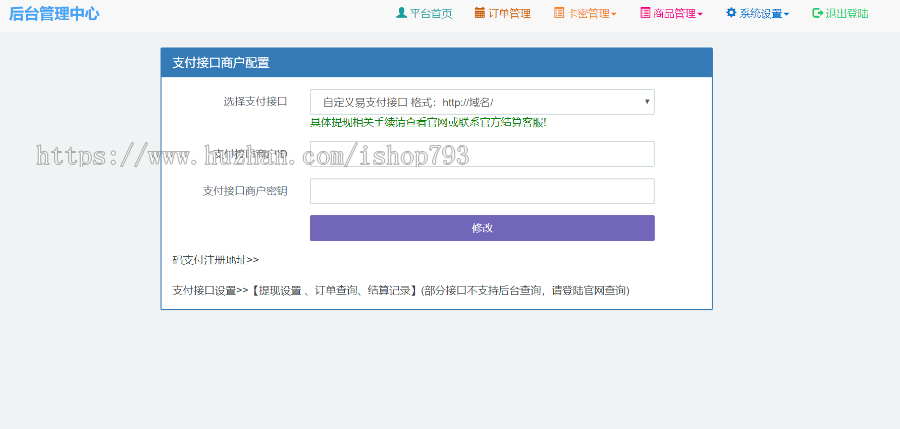
Task: Click the calendar icon beside 订单管理
Action: coord(480,14)
